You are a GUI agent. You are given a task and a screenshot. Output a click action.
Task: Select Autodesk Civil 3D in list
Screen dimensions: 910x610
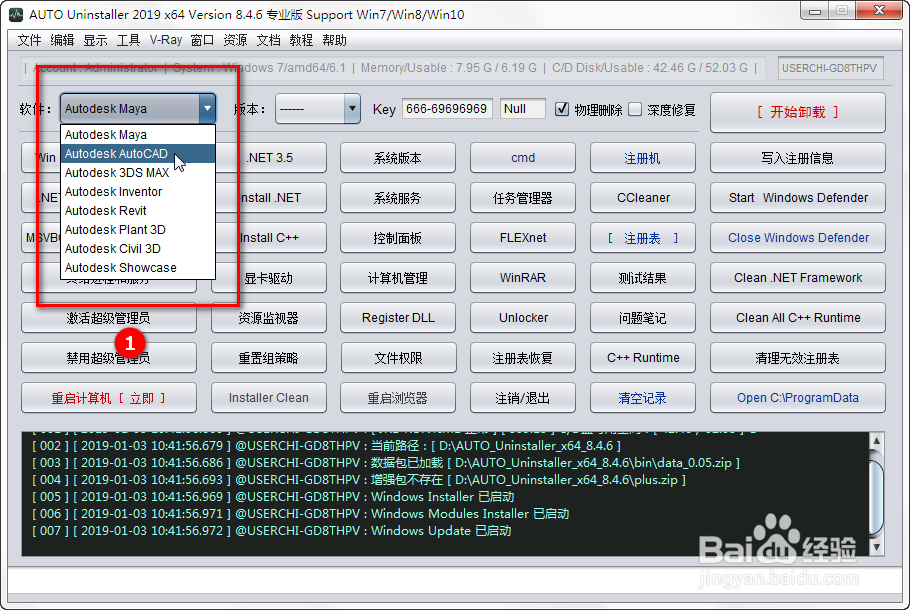pyautogui.click(x=138, y=248)
